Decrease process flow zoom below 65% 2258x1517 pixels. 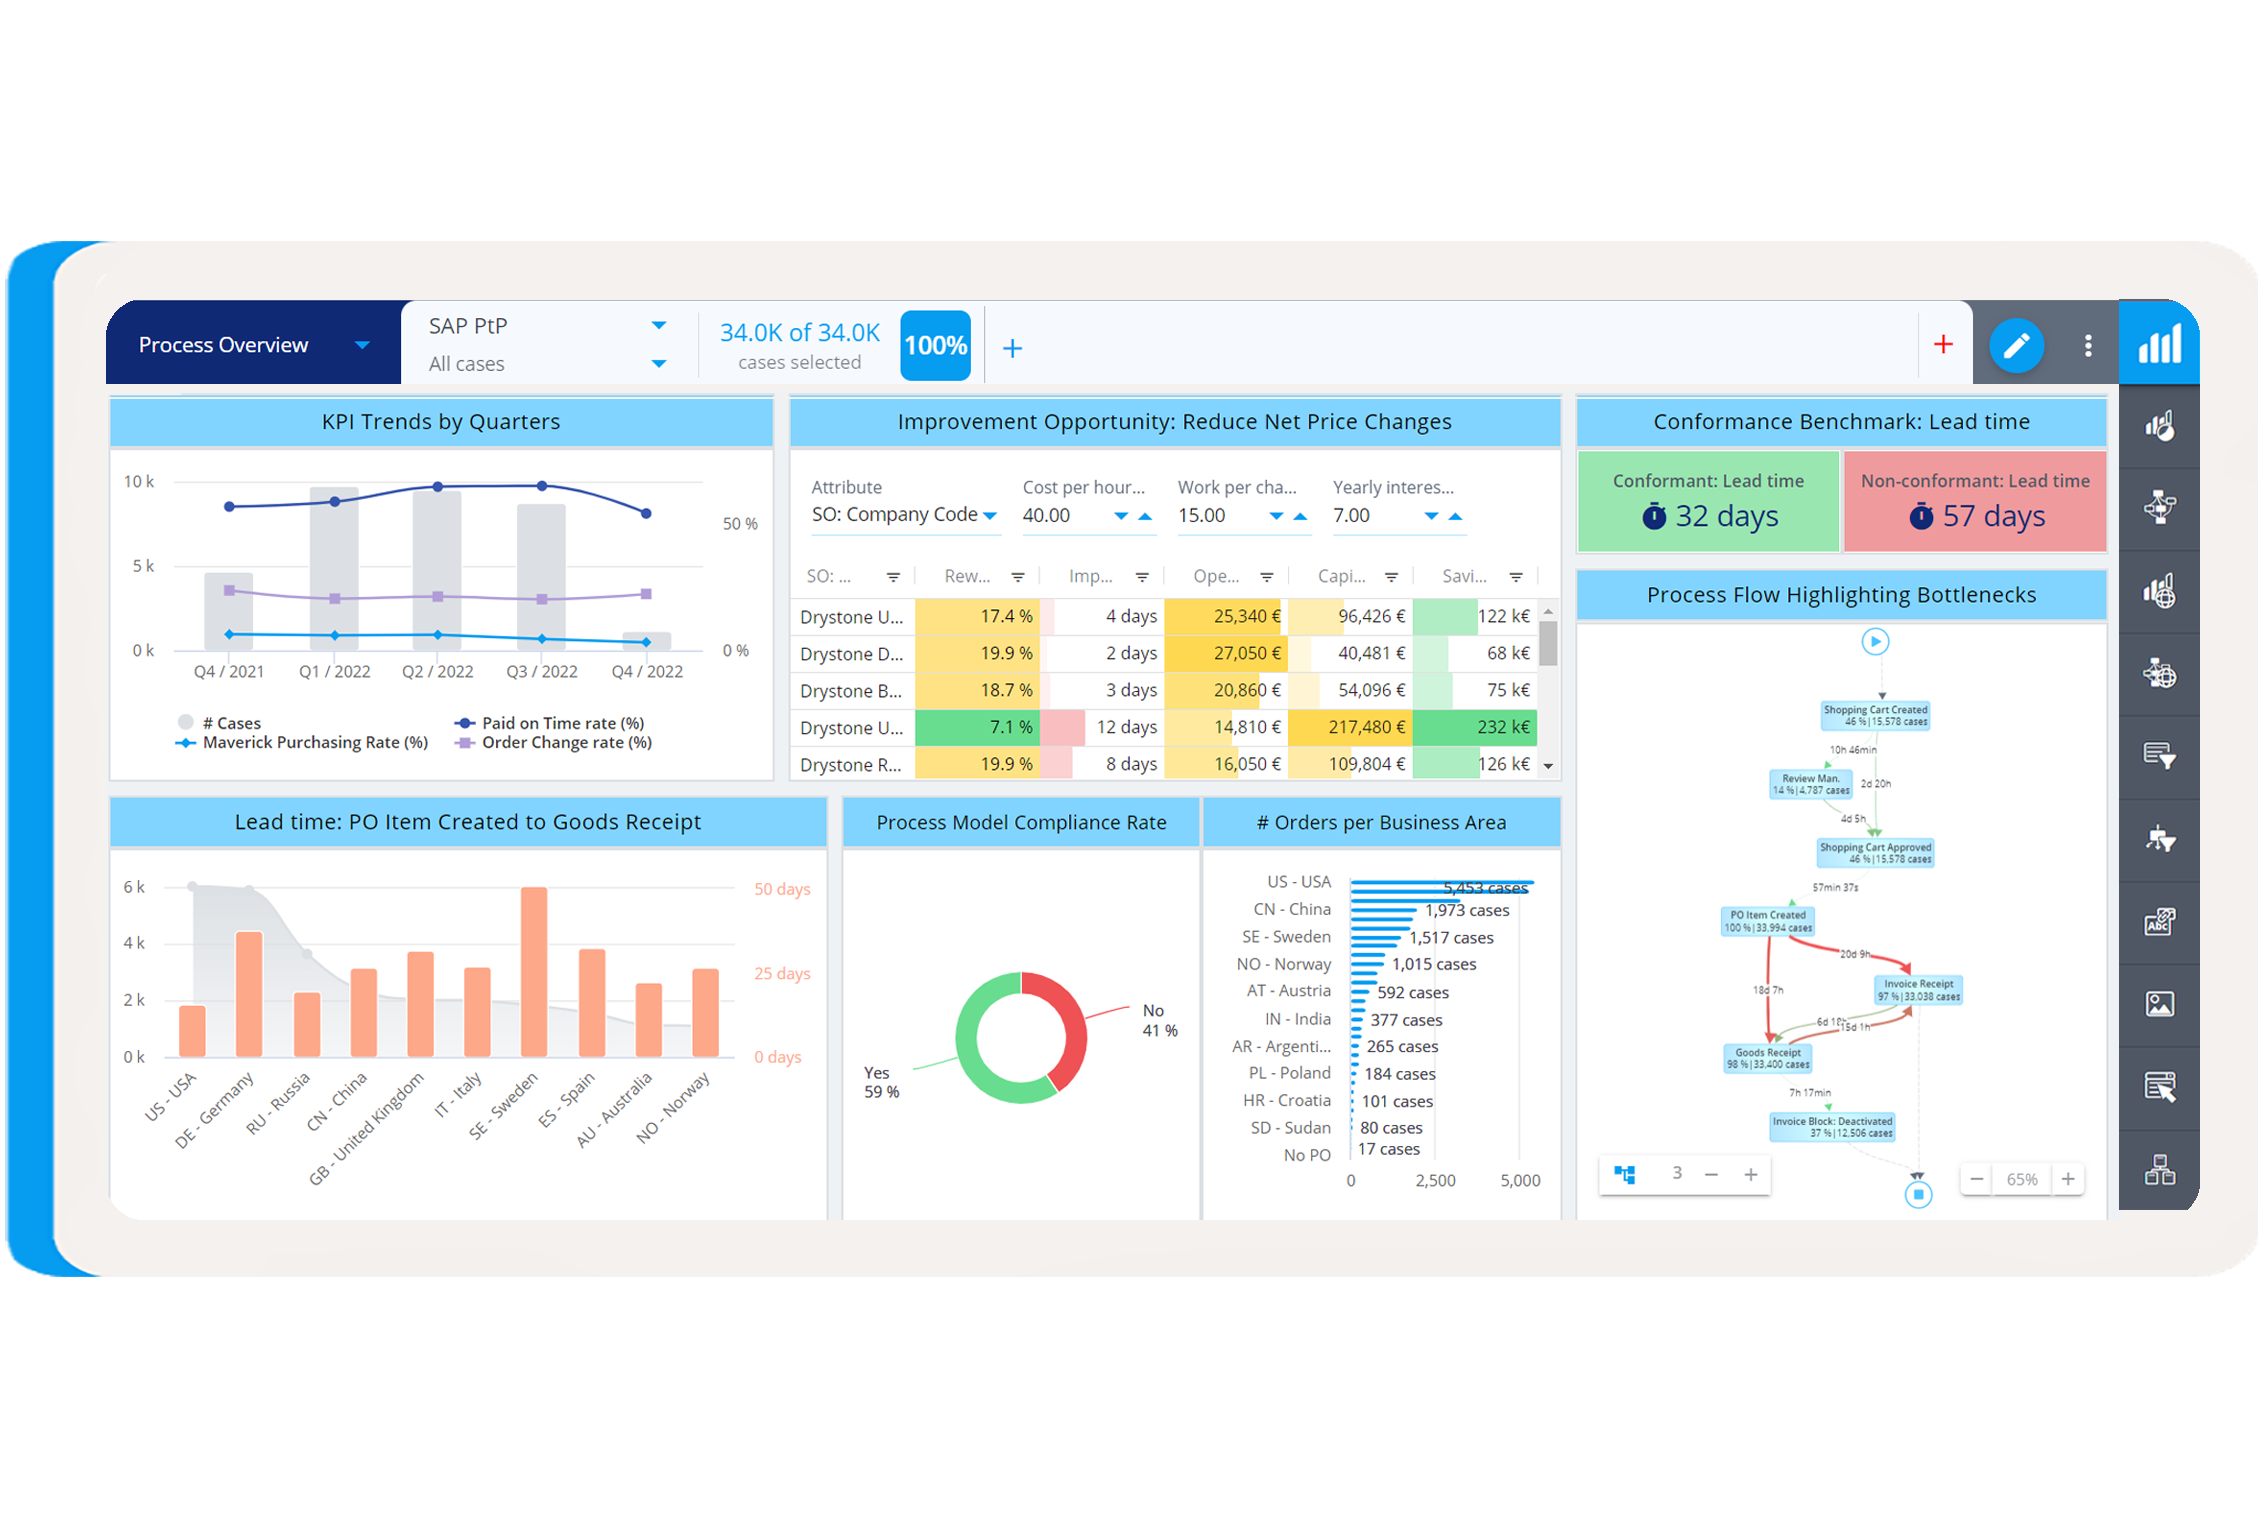(x=1976, y=1179)
